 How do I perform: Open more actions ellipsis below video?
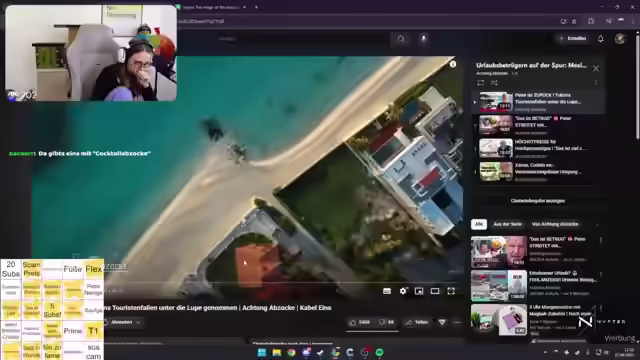(x=457, y=322)
